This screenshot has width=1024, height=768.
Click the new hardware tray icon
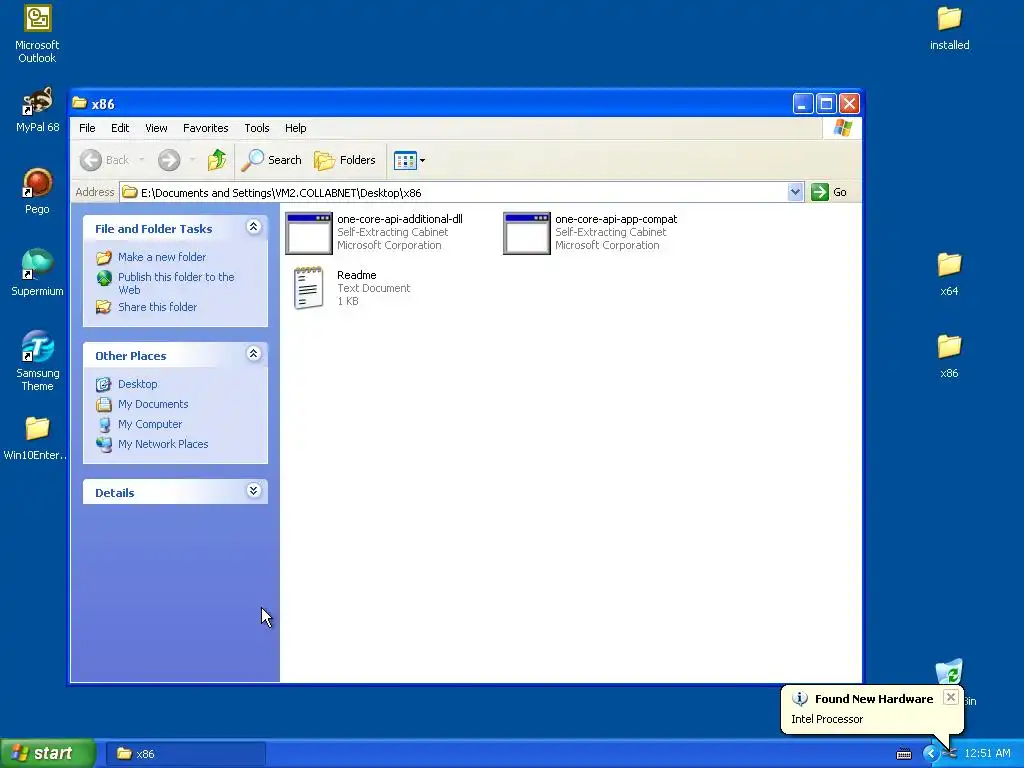pos(950,754)
